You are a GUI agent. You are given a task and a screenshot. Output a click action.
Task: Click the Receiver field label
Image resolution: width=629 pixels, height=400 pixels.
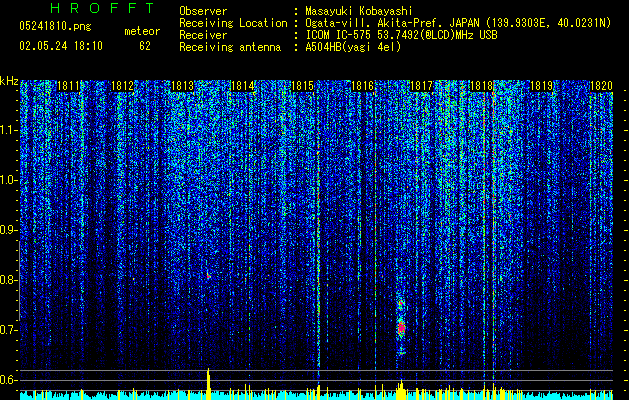(203, 35)
